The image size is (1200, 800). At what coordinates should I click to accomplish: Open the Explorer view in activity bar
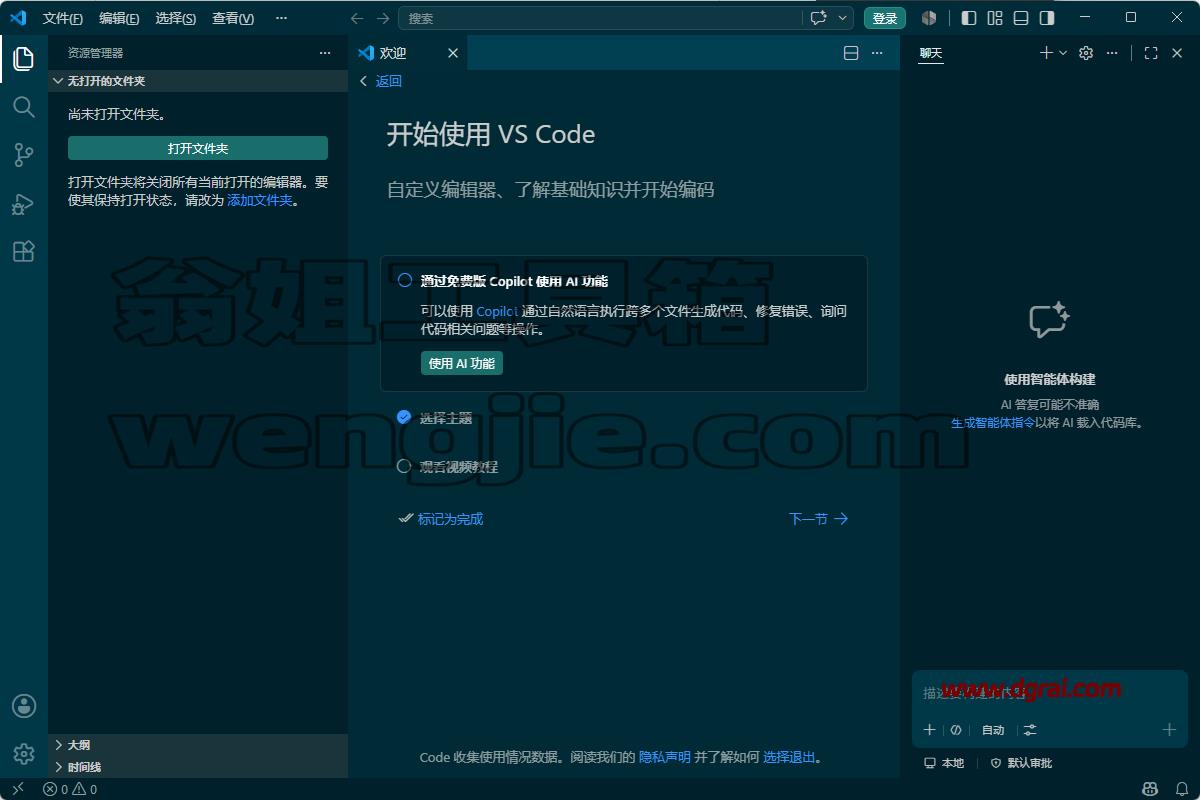[24, 58]
